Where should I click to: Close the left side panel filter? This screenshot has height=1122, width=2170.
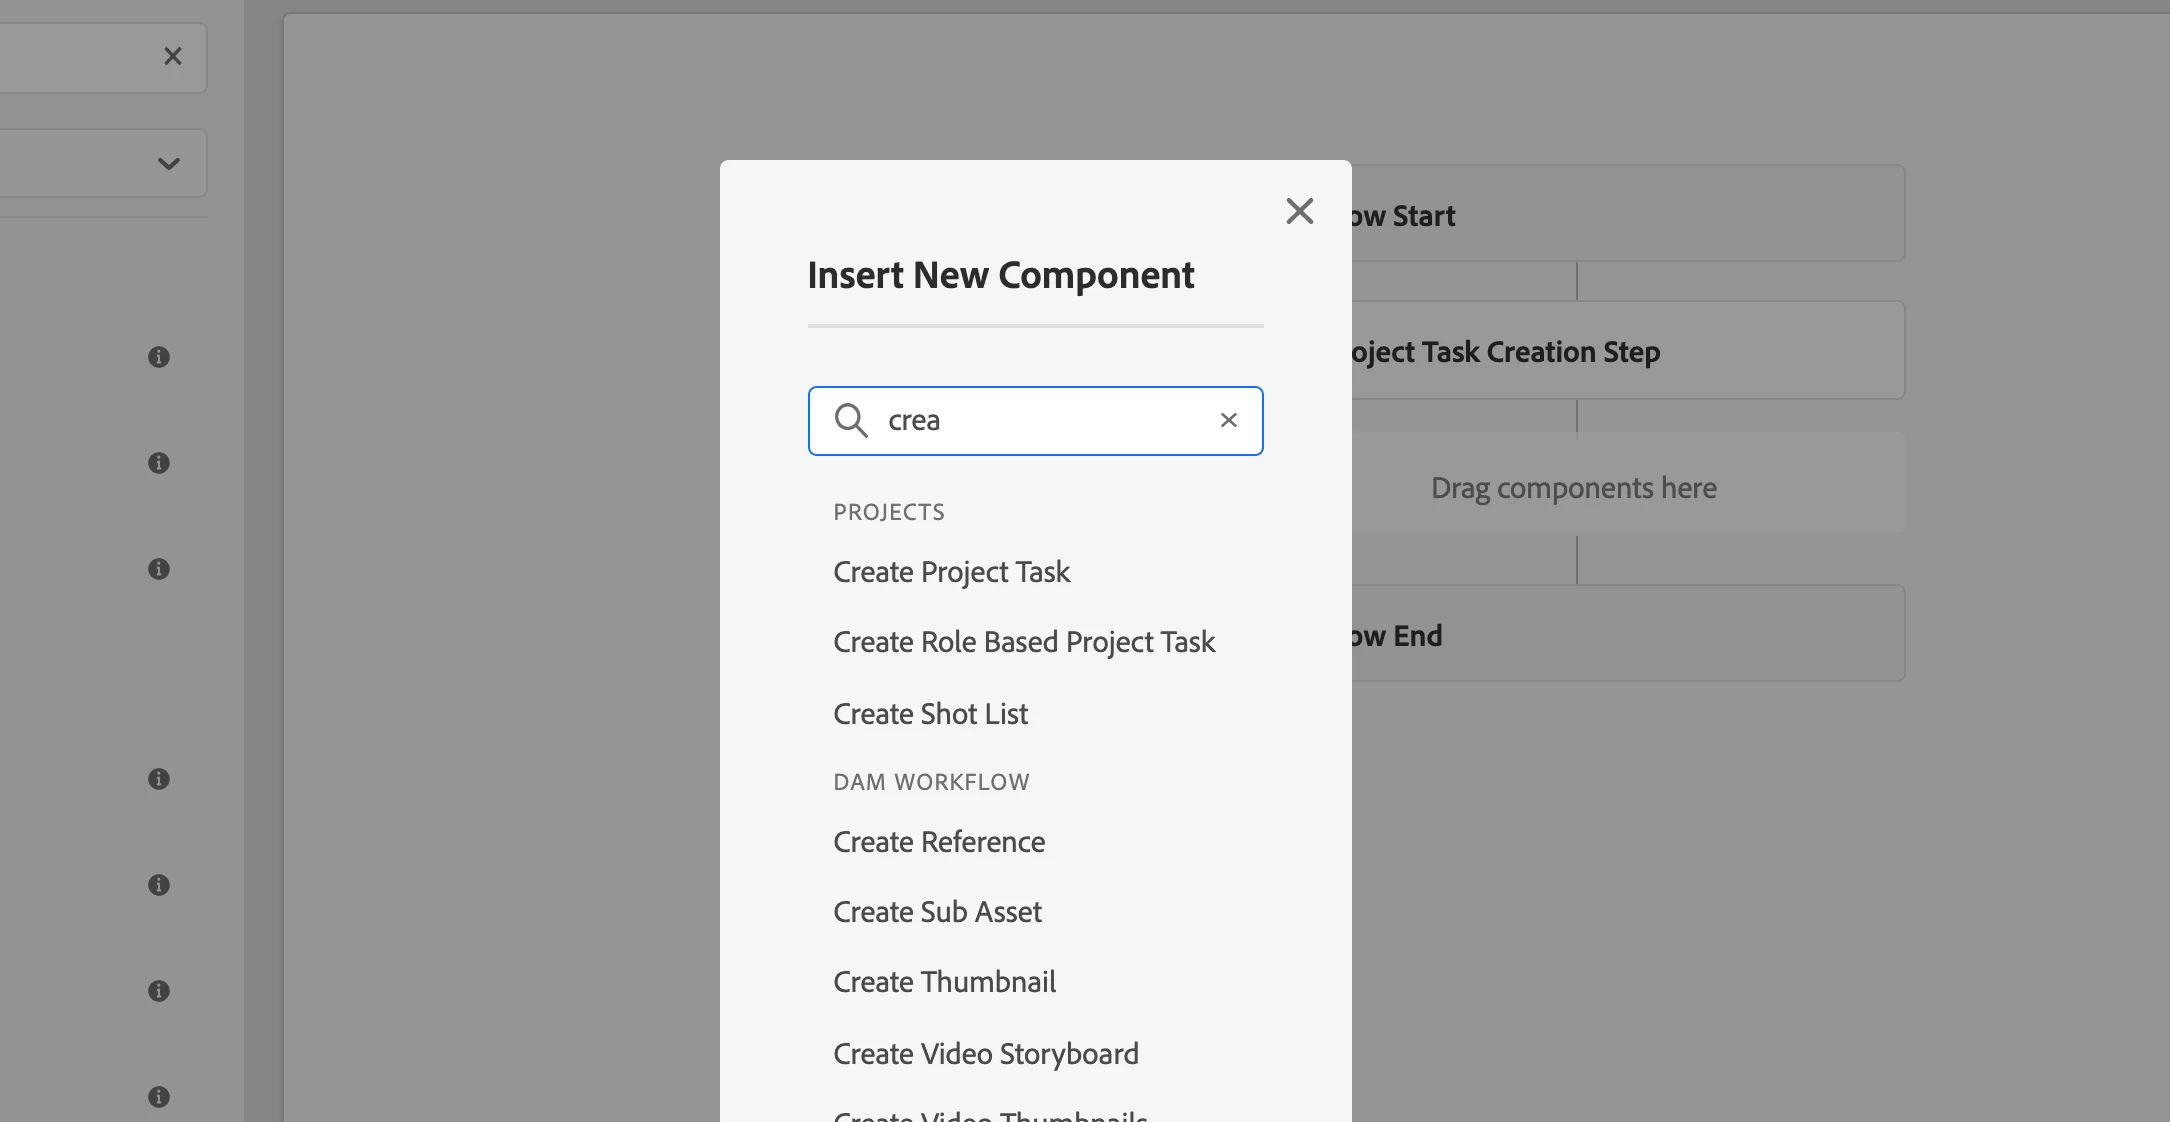(x=173, y=56)
